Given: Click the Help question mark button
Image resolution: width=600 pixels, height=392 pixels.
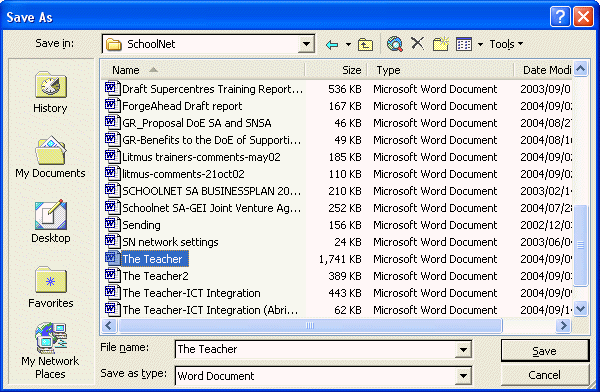Looking at the screenshot, I should click(x=560, y=17).
